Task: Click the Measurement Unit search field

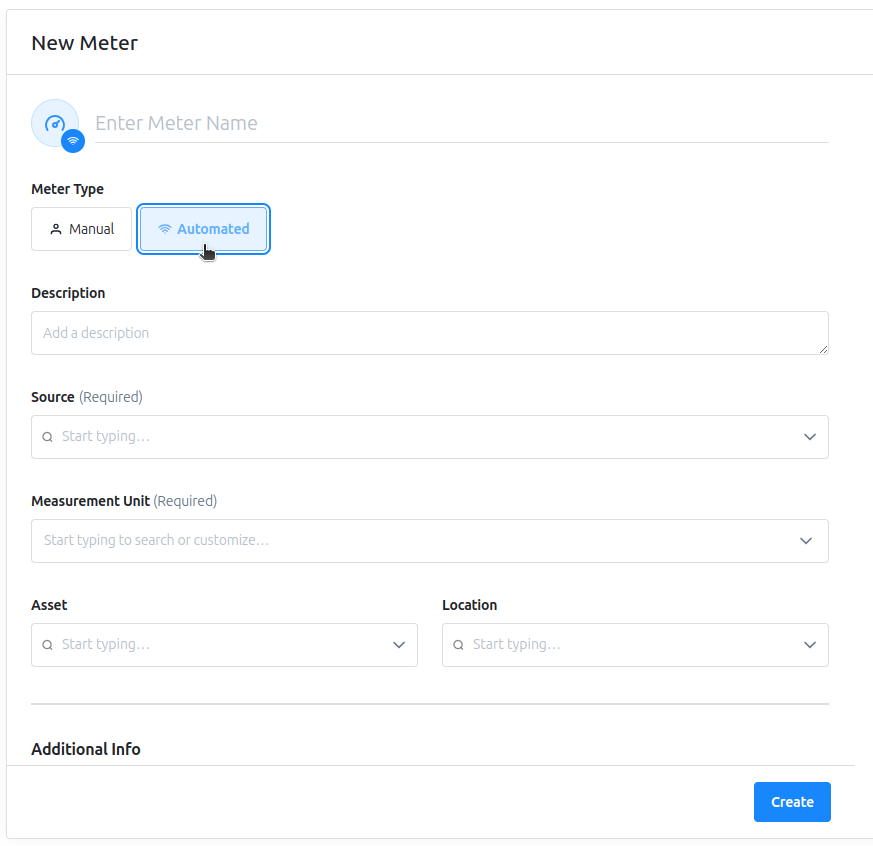Action: 430,541
